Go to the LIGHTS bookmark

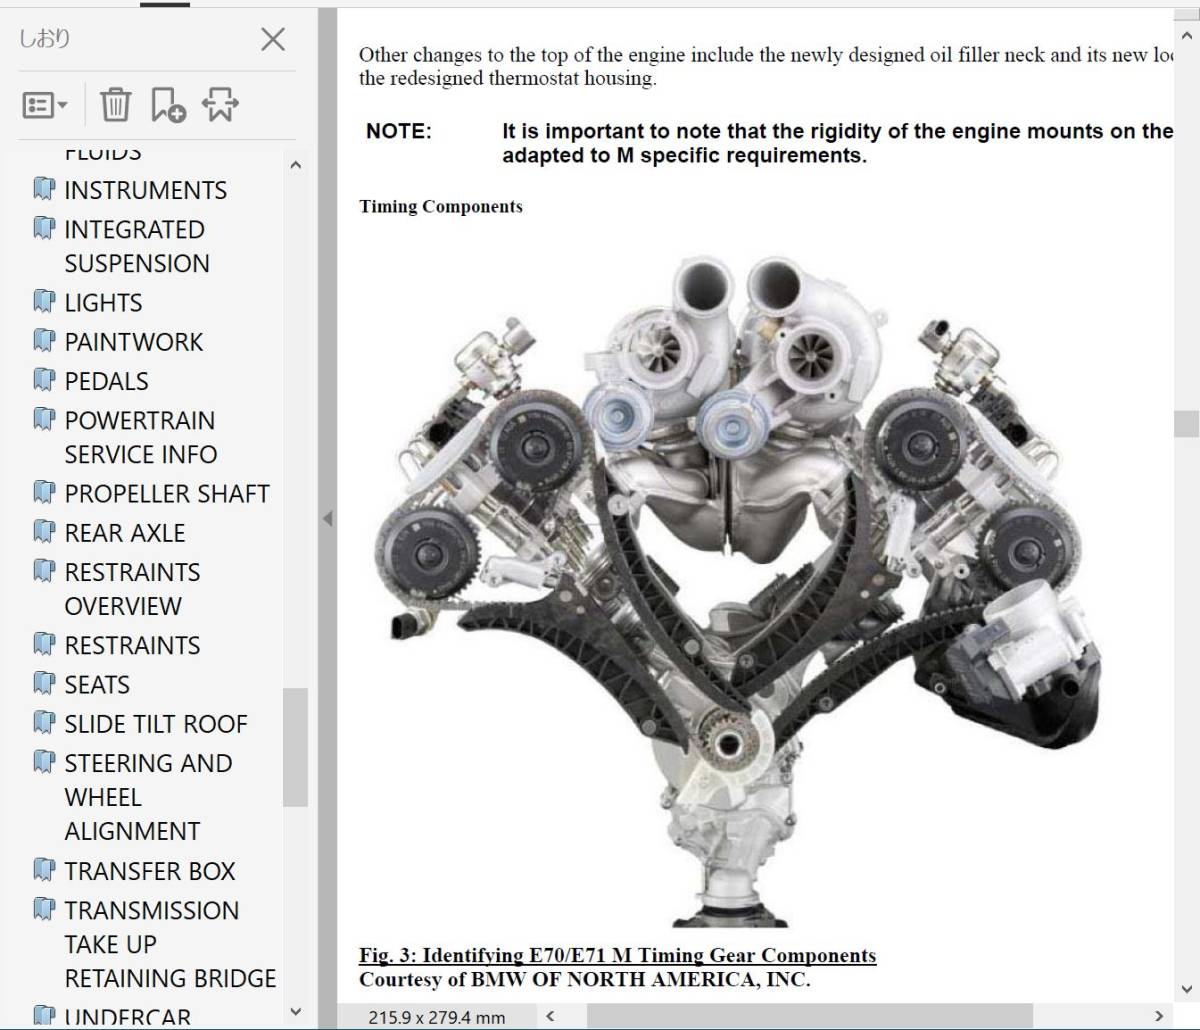coord(103,303)
